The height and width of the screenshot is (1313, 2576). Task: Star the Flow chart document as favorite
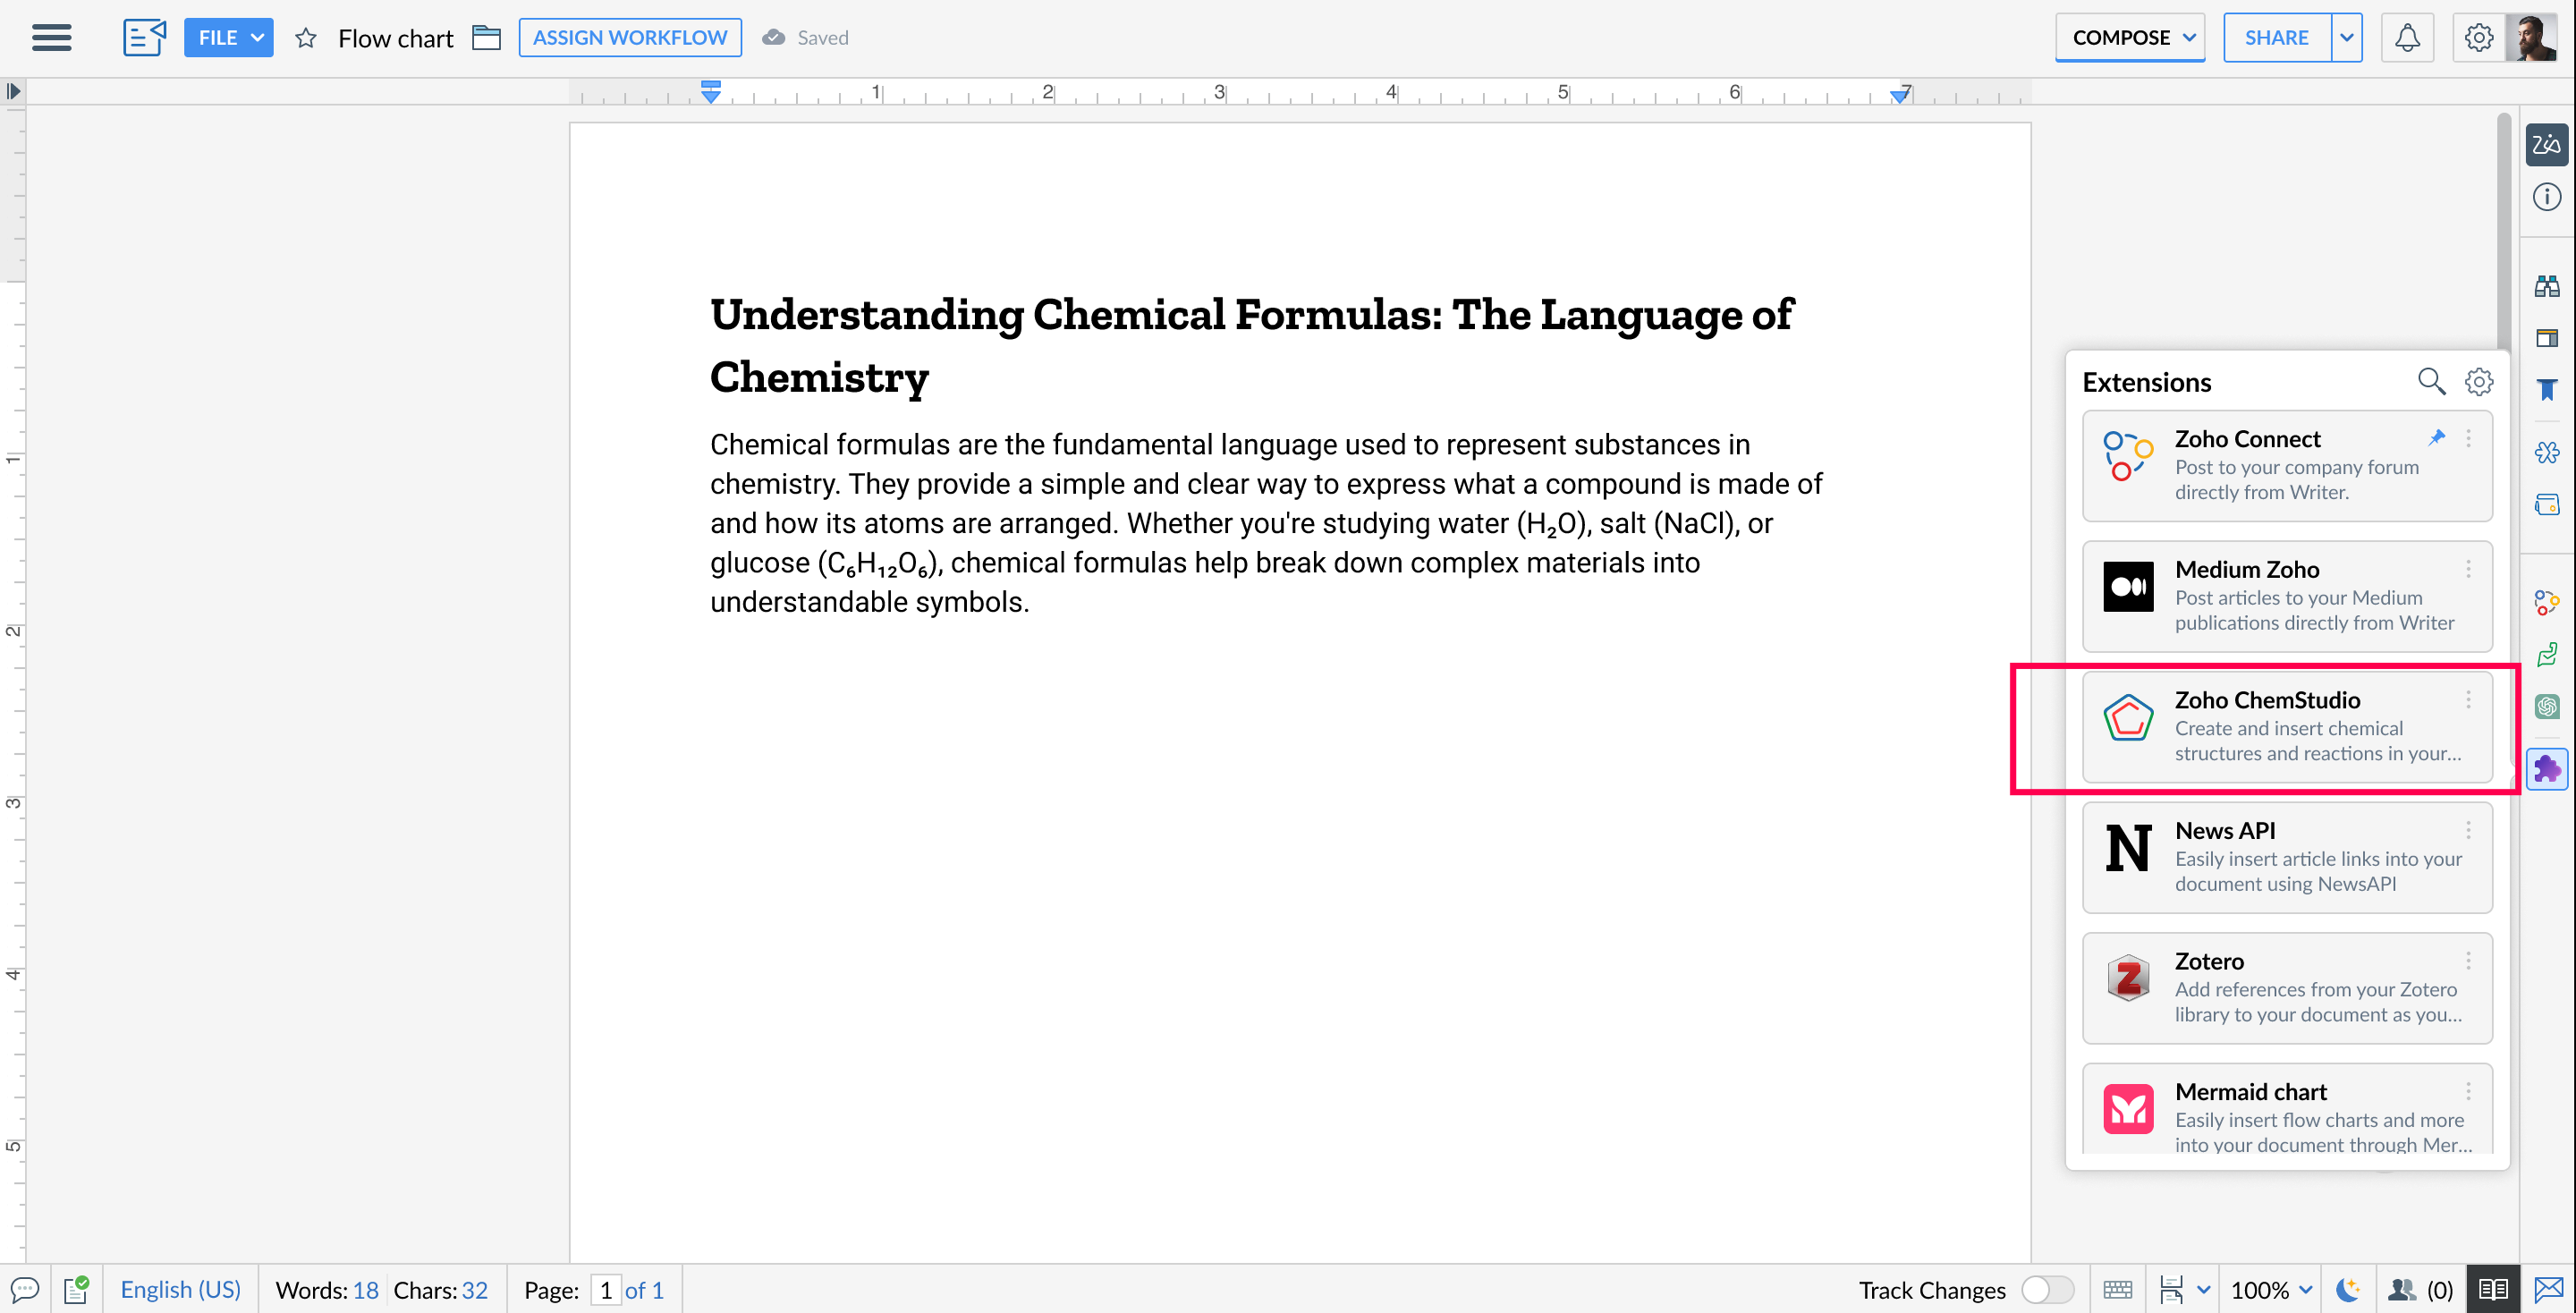[x=306, y=38]
